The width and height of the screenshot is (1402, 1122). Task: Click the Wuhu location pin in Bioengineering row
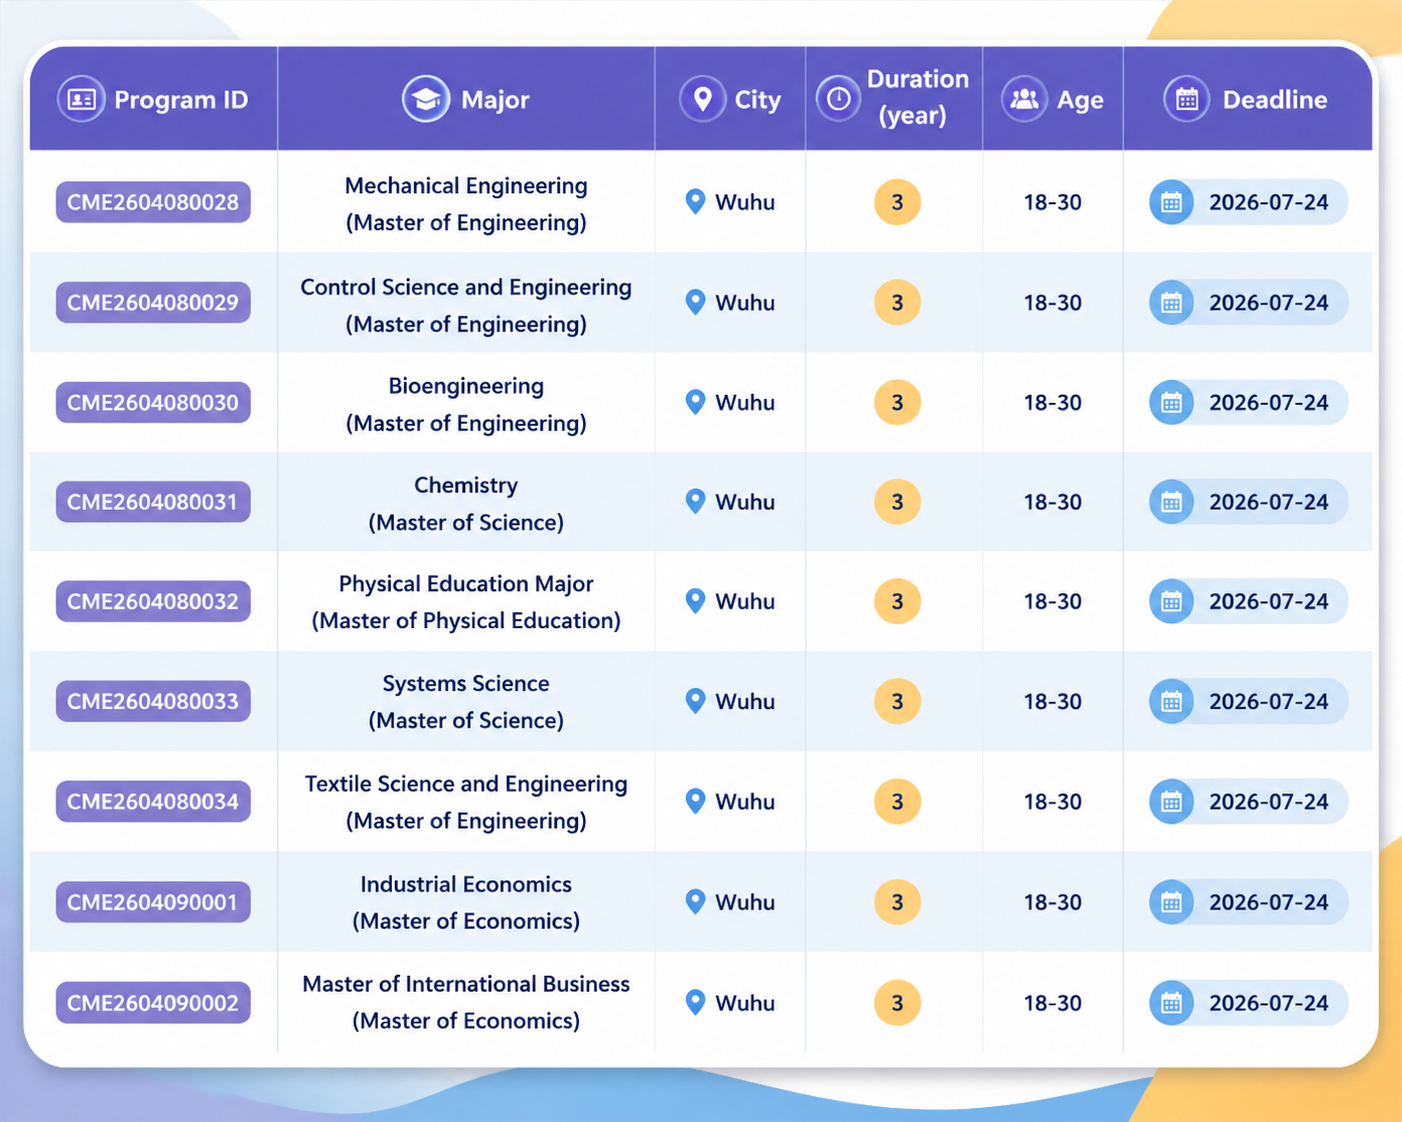coord(696,402)
